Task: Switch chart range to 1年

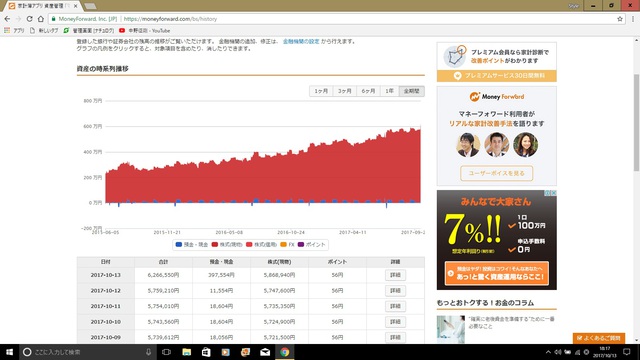Action: pos(389,91)
